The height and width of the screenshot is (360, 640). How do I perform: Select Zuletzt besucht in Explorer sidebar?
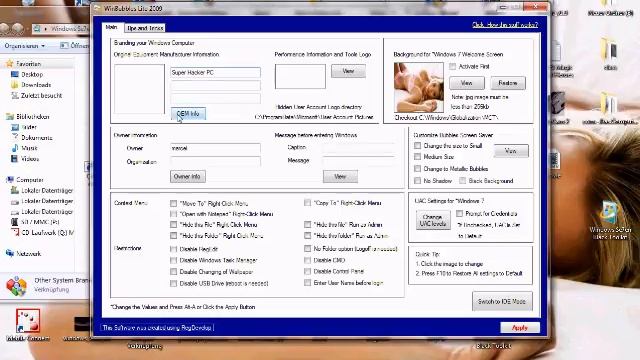click(x=41, y=96)
